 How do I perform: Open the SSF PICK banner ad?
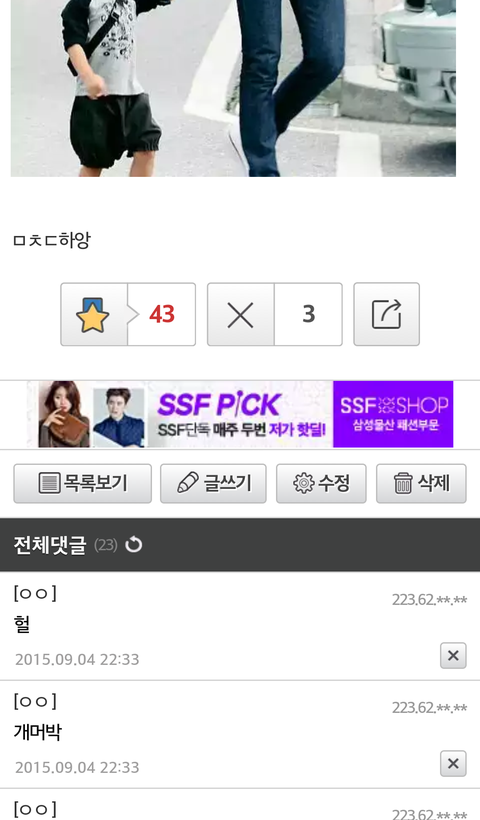coord(240,414)
